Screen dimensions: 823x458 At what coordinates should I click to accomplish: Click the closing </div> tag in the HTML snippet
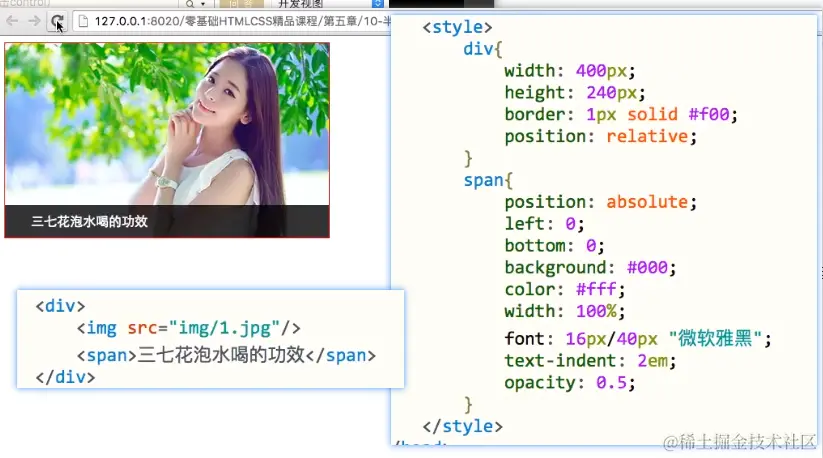(x=65, y=378)
